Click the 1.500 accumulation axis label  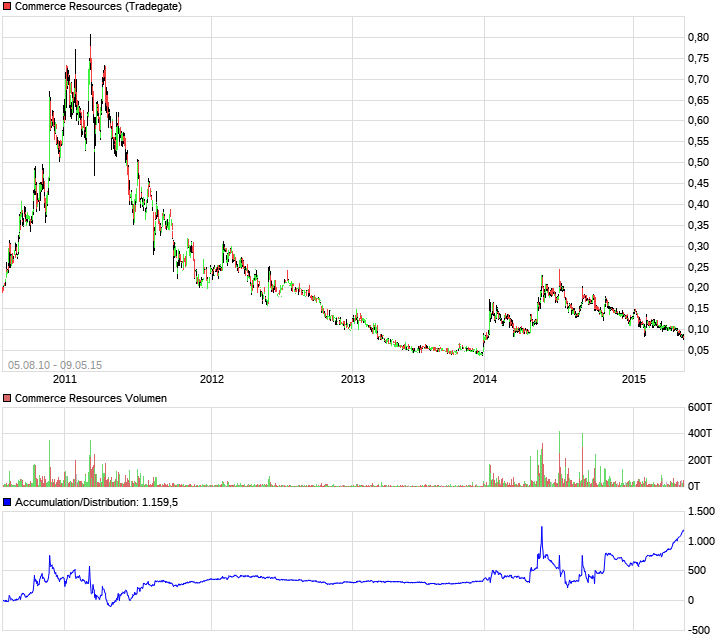coord(701,512)
